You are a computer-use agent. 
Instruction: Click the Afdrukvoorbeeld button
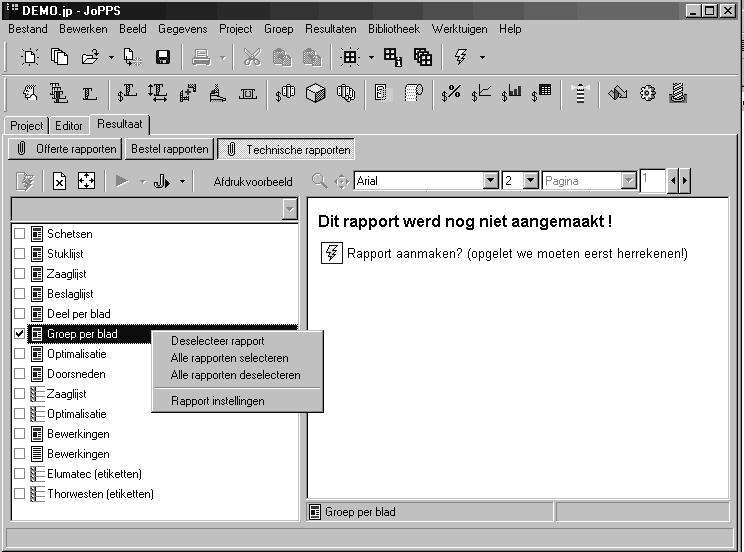click(253, 182)
